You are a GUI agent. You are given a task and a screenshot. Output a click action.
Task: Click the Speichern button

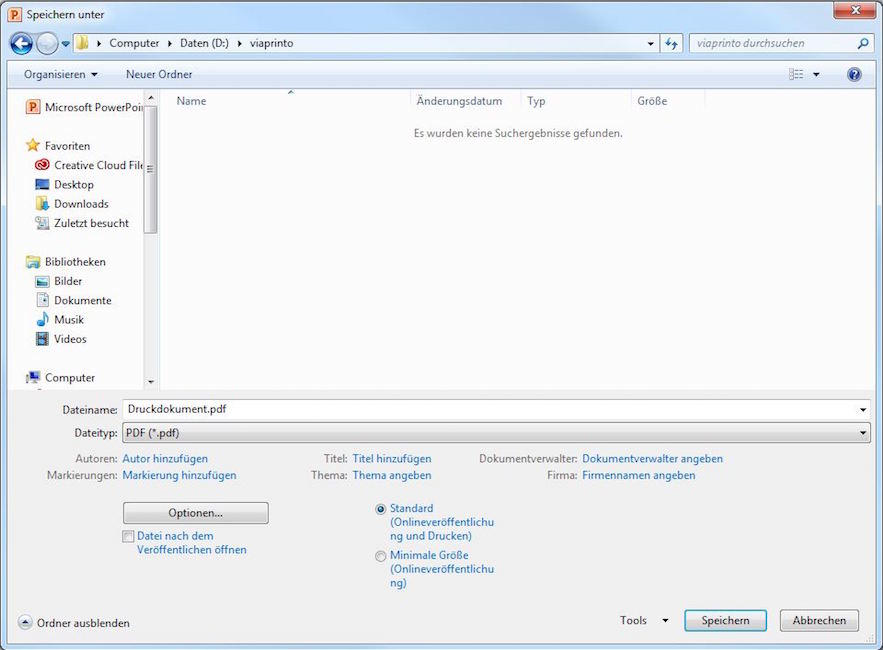click(x=725, y=620)
